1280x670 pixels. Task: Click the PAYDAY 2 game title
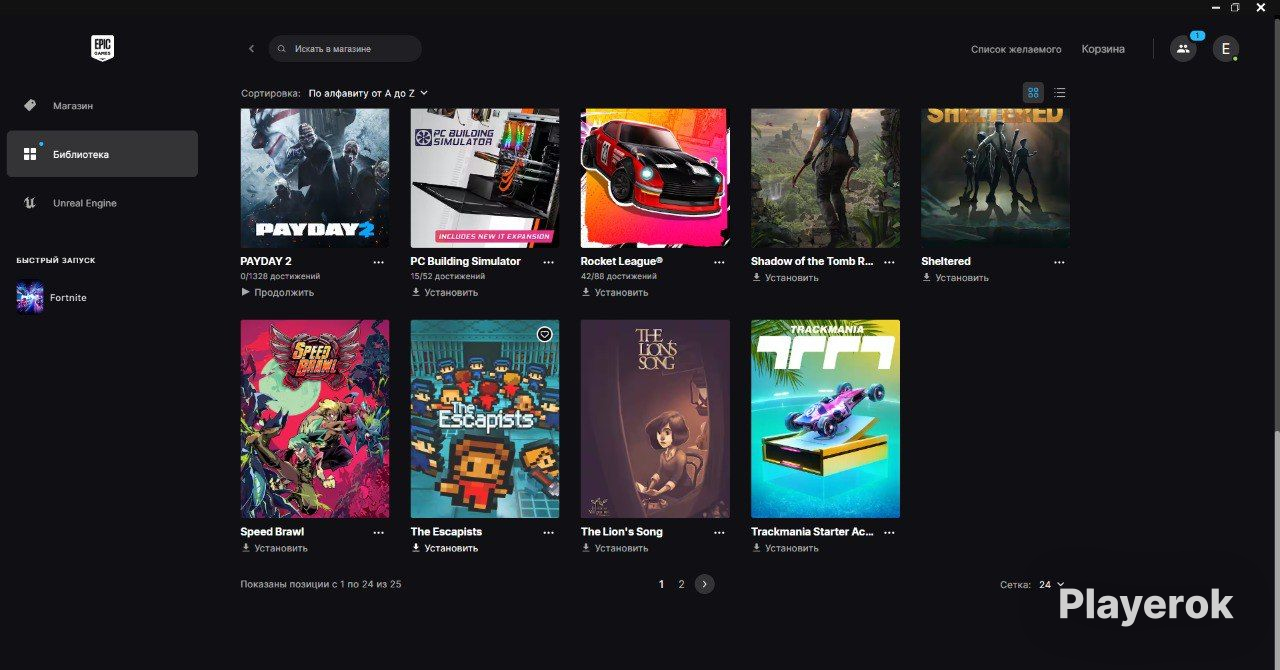(266, 261)
